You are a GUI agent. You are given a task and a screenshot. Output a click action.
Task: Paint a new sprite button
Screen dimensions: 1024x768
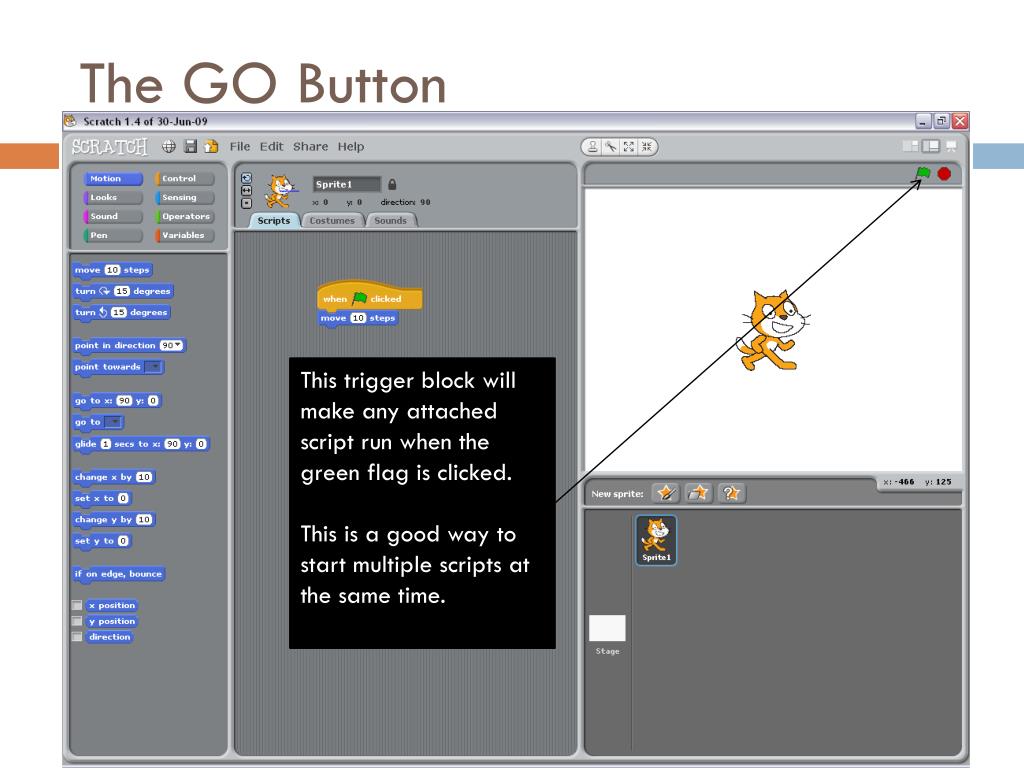coord(666,493)
